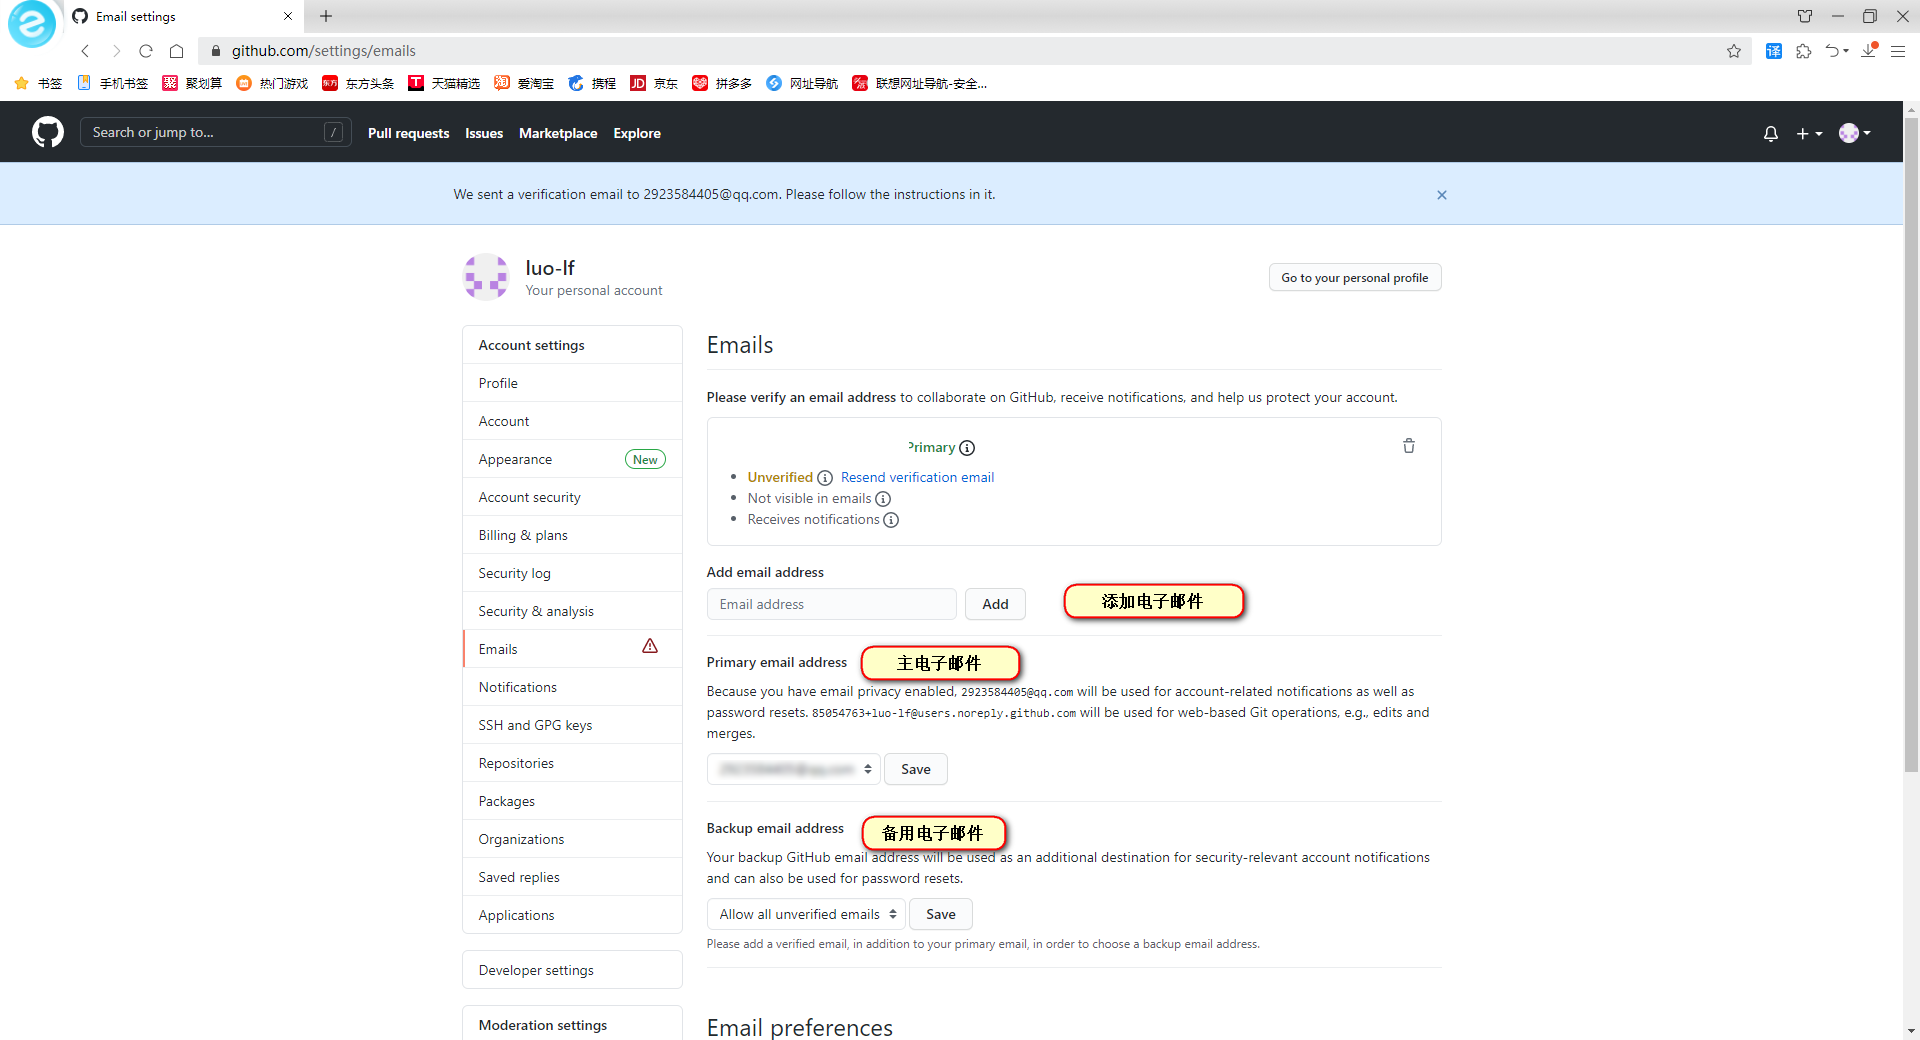
Task: Delete the primary email via trash icon
Action: click(1408, 446)
